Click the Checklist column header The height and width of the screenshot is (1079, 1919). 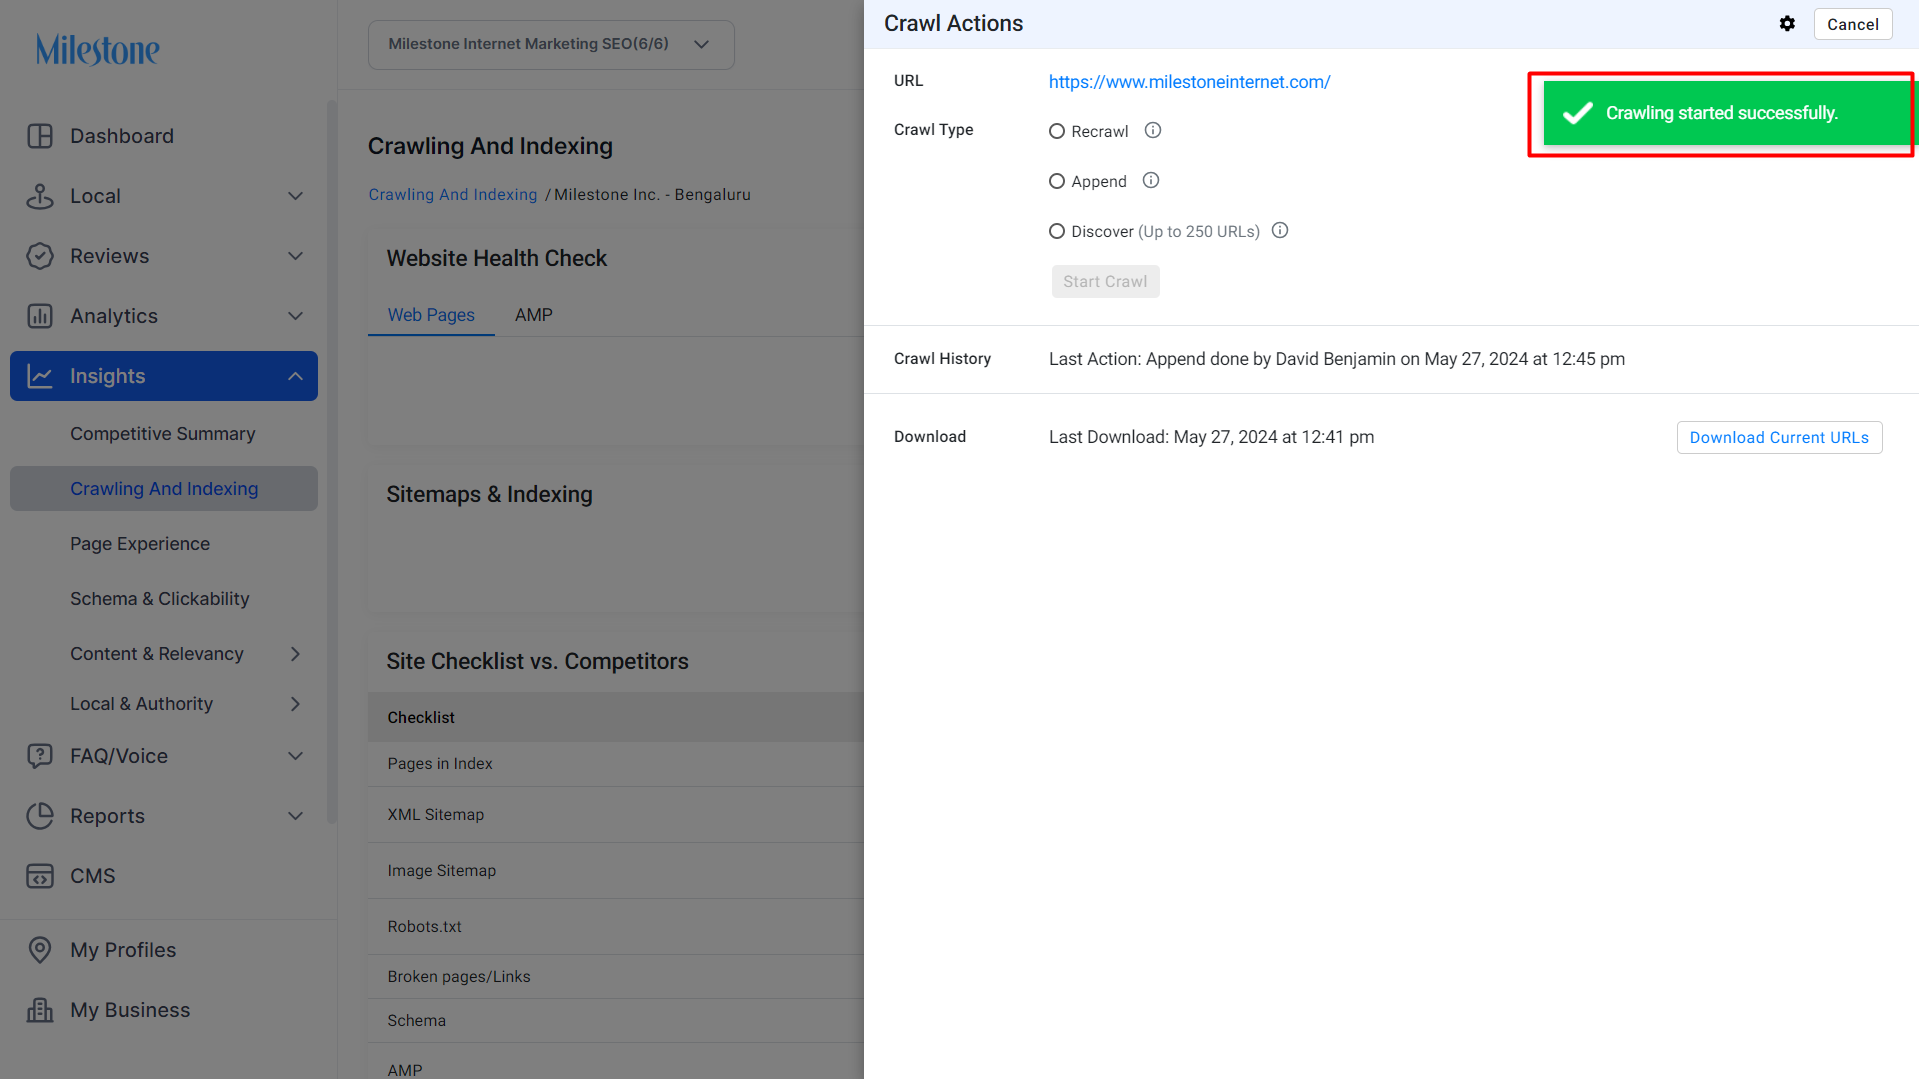421,718
